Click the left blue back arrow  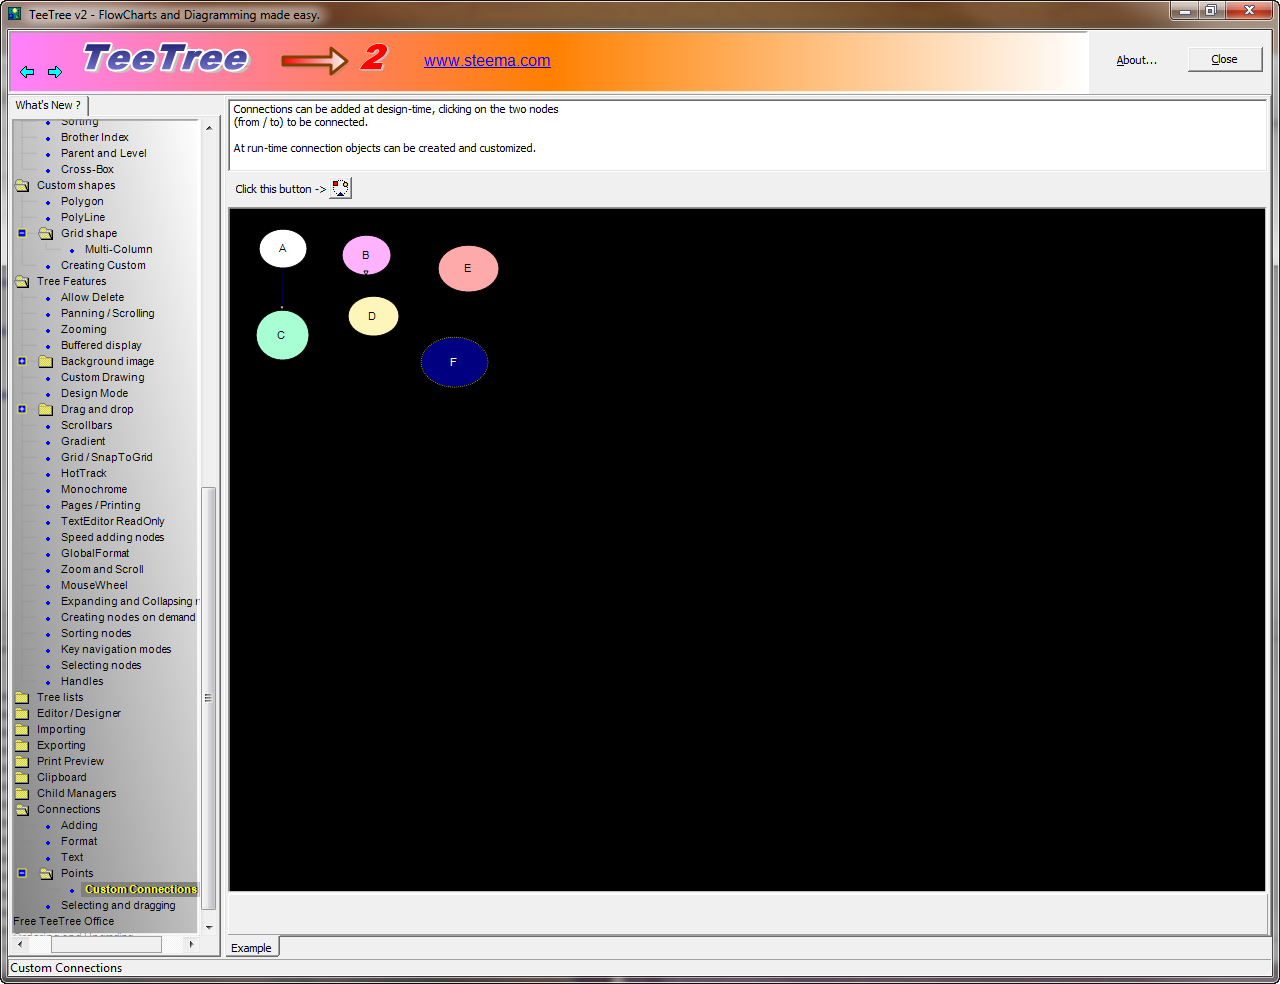[x=27, y=72]
